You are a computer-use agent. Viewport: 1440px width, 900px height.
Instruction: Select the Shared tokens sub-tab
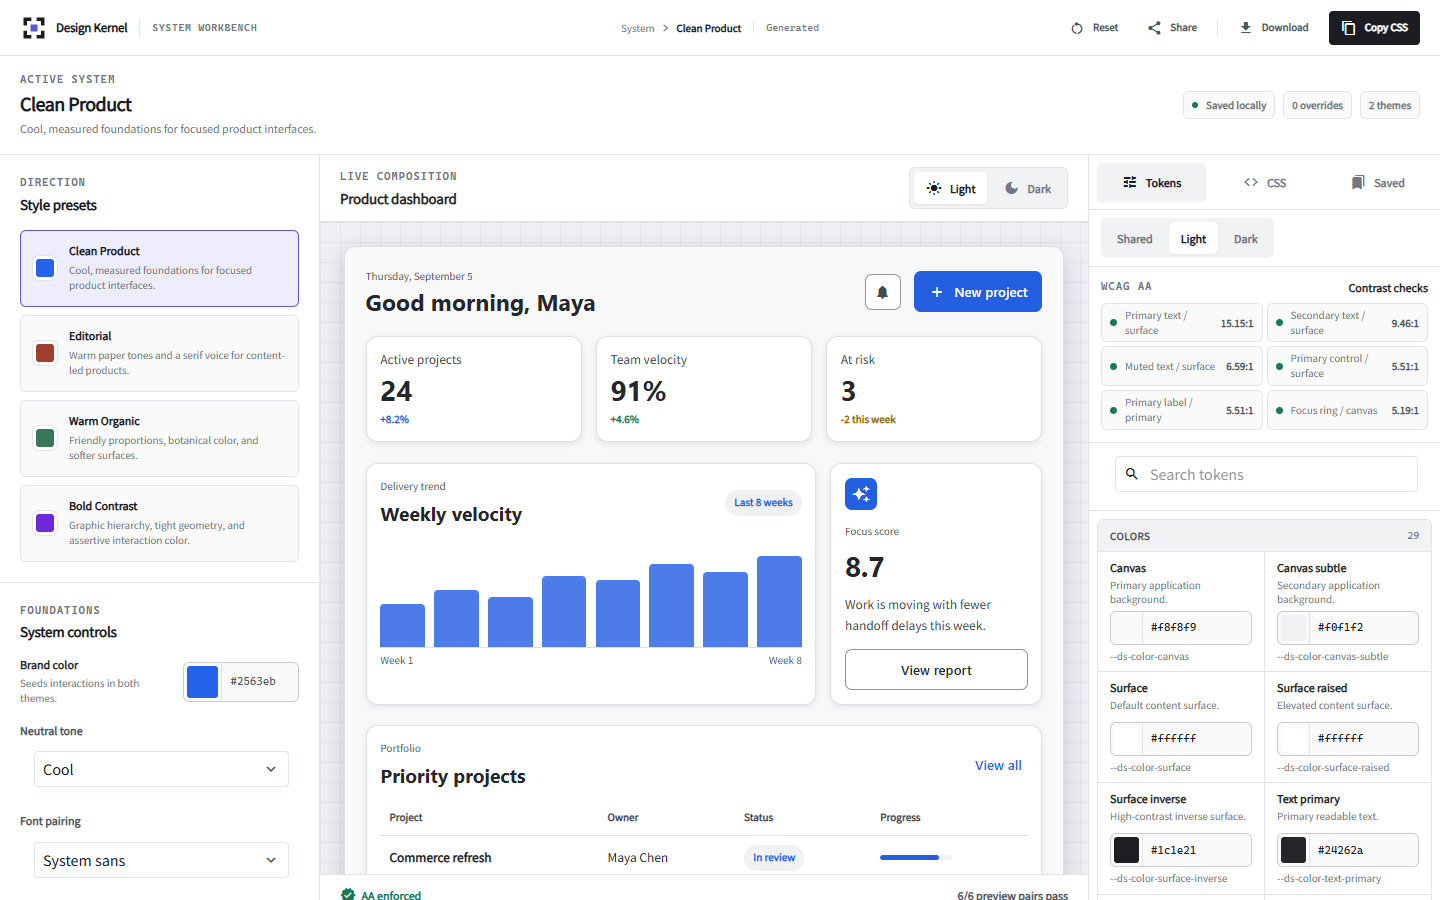[1134, 239]
